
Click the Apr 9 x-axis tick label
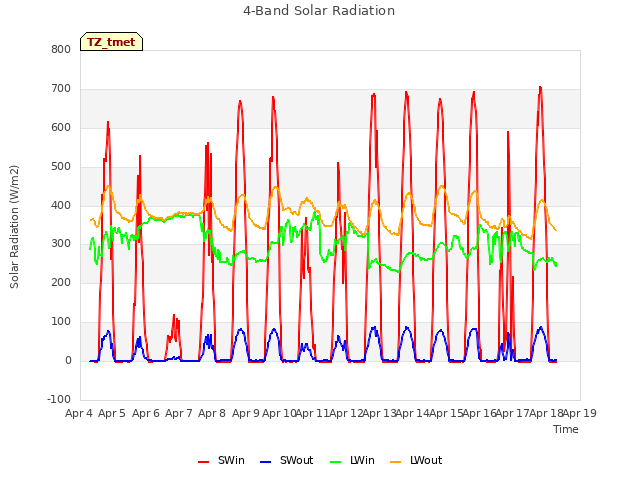click(x=246, y=413)
